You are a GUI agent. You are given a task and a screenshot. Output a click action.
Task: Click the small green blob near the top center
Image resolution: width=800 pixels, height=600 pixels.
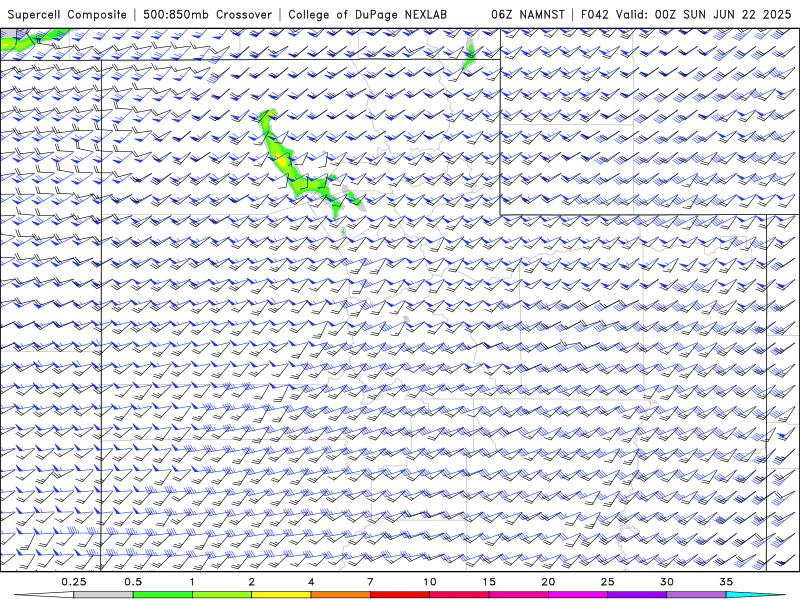[x=469, y=56]
